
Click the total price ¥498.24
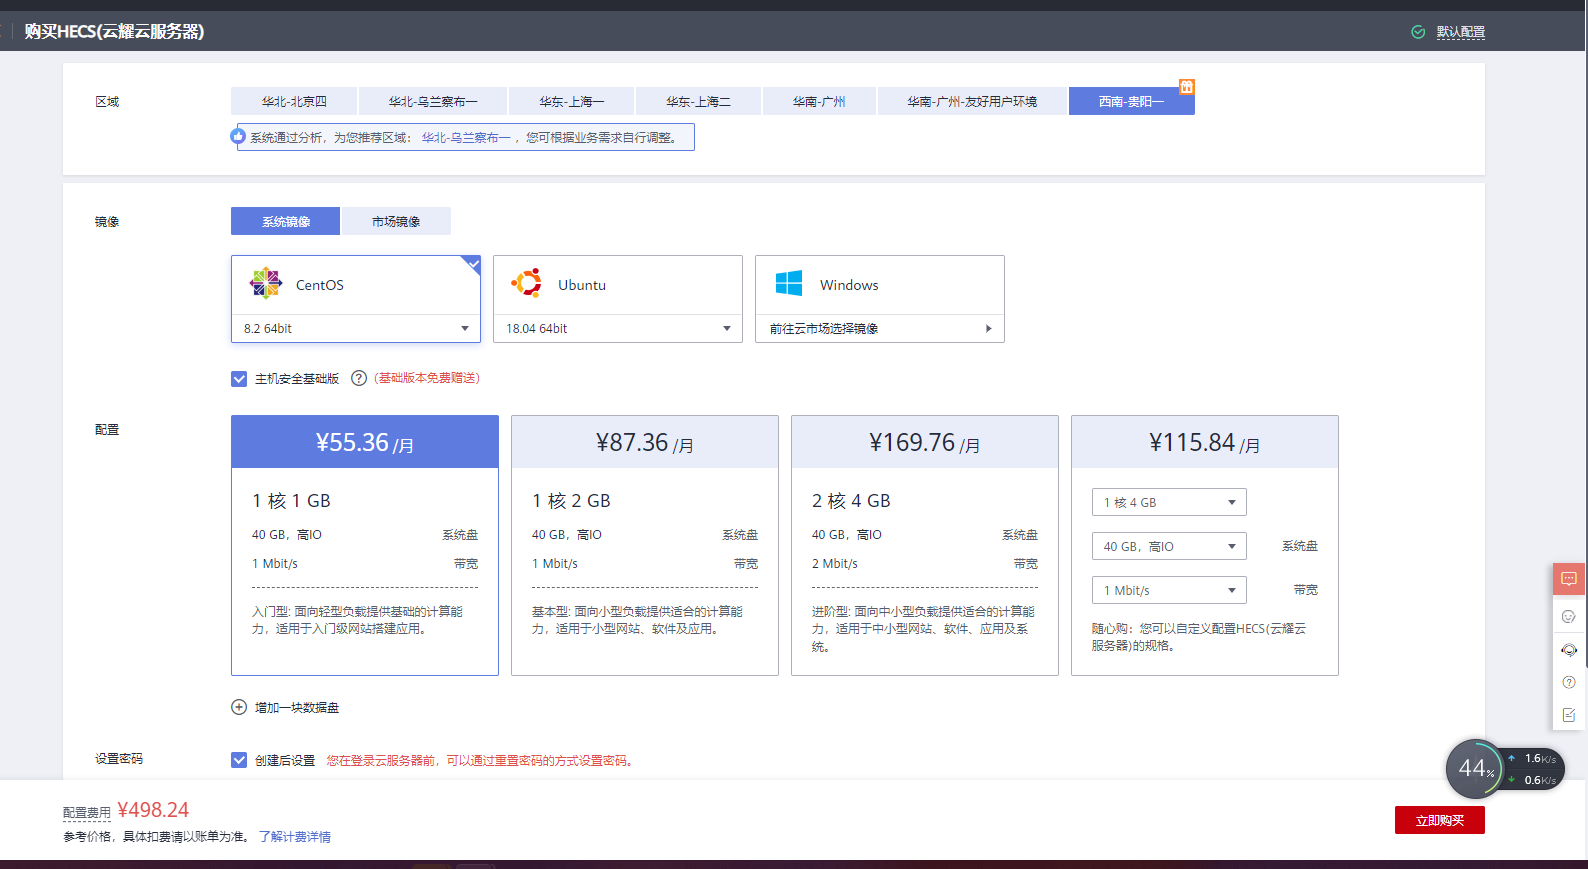click(x=153, y=810)
